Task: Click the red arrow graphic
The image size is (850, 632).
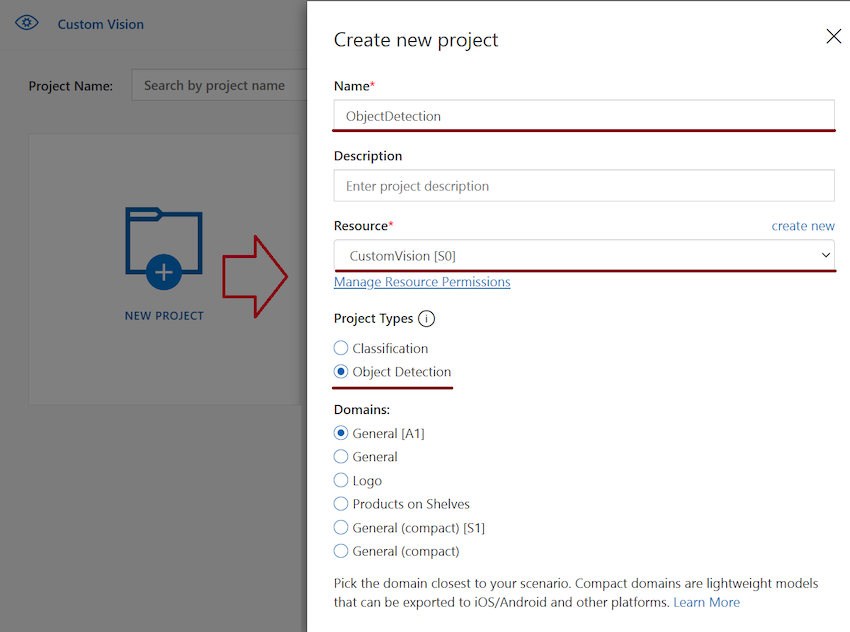Action: tap(255, 276)
